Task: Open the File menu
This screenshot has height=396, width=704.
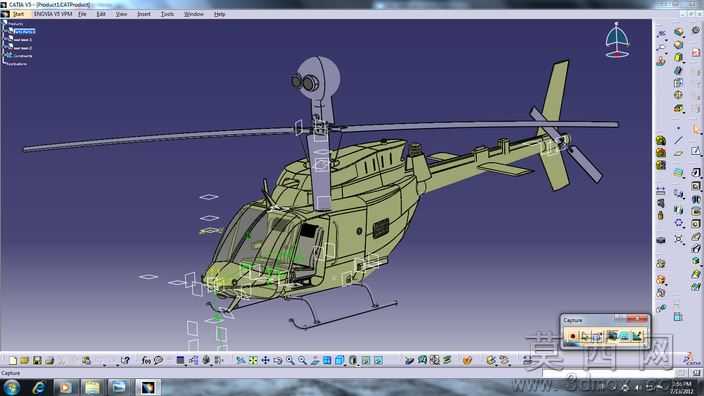Action: click(x=82, y=14)
